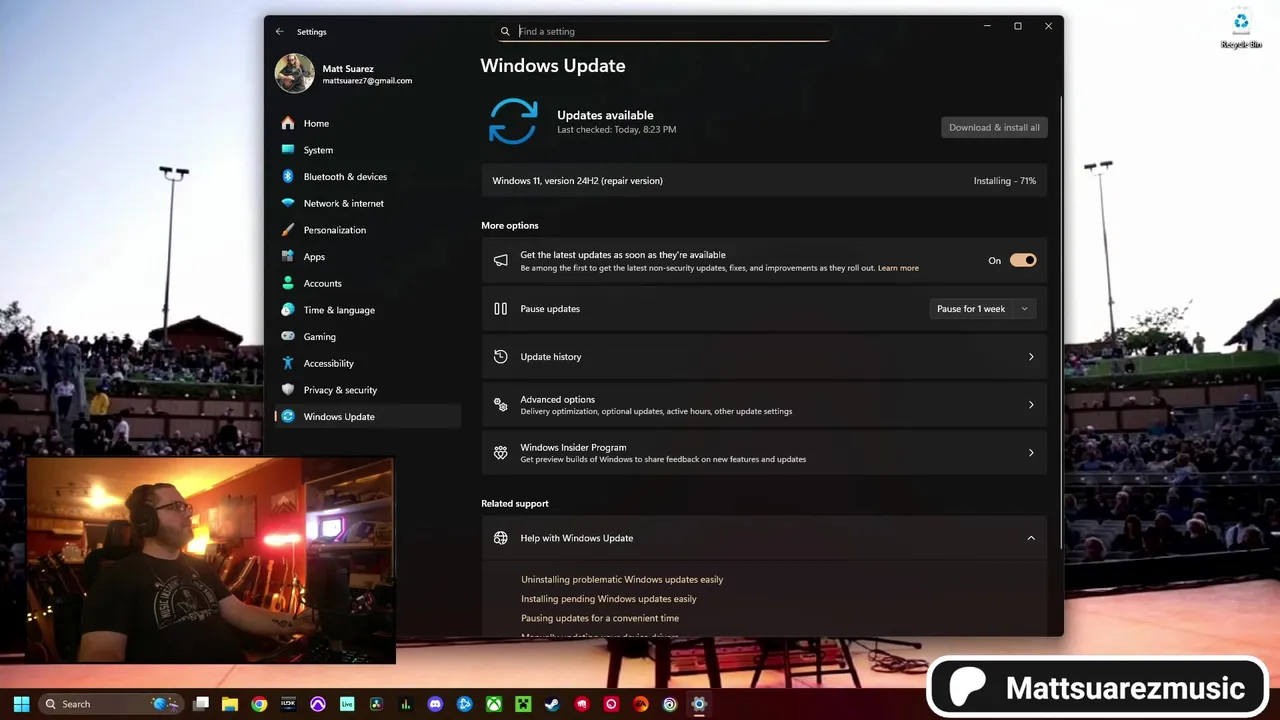This screenshot has height=720, width=1280.
Task: Click the Find a setting search field
Action: [x=664, y=31]
